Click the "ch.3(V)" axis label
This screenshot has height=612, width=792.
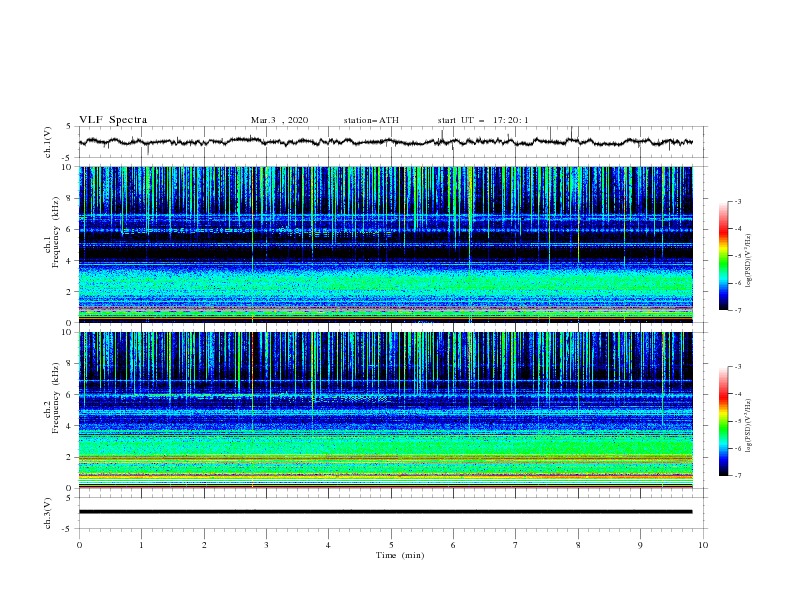pos(47,513)
